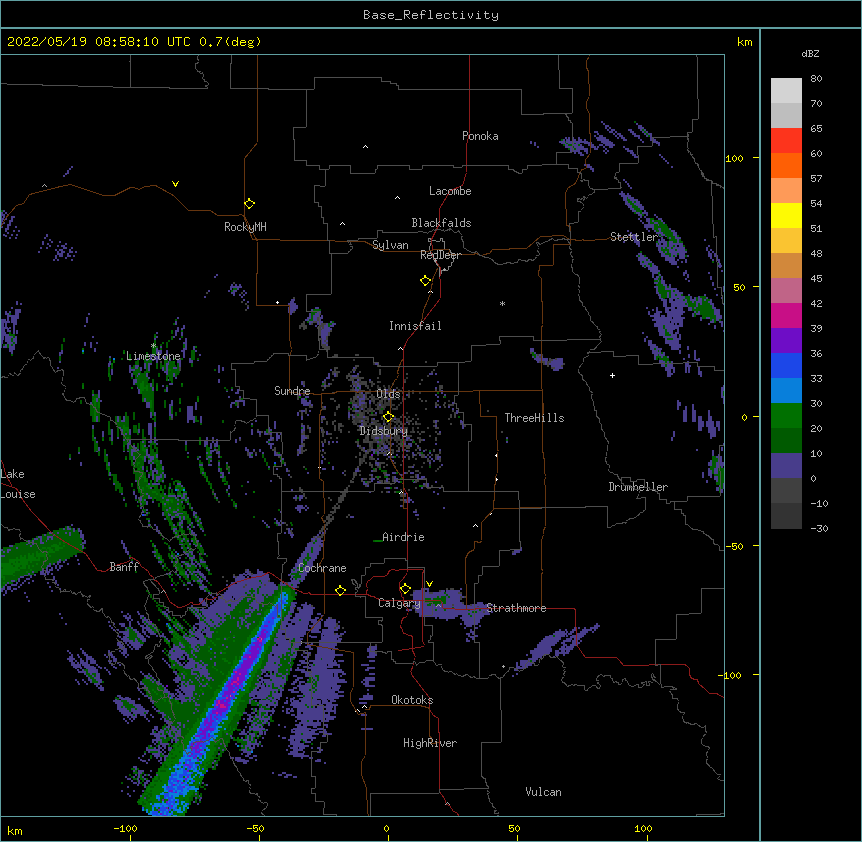Click the Lacombe city label
Image resolution: width=862 pixels, height=842 pixels.
450,191
